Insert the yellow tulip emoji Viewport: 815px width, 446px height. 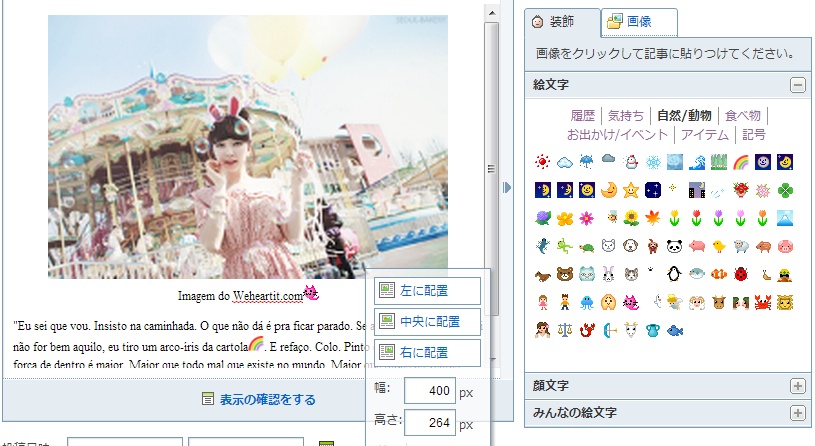[x=675, y=218]
